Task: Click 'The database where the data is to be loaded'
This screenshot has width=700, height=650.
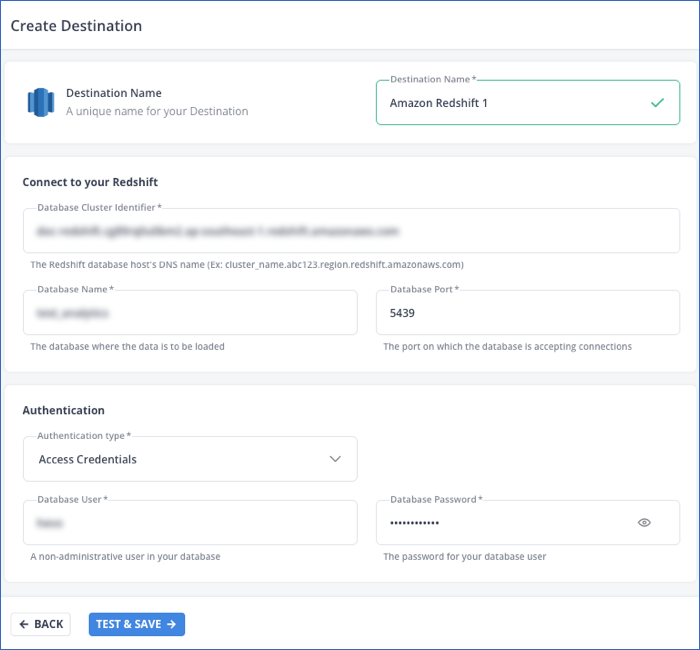Action: (x=127, y=346)
